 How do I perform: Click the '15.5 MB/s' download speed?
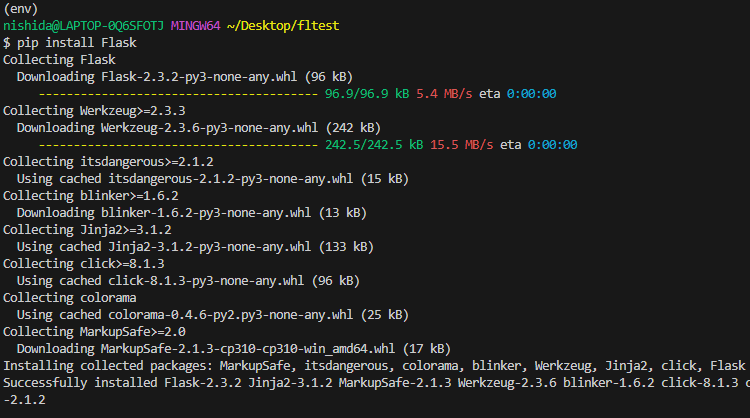coord(462,145)
